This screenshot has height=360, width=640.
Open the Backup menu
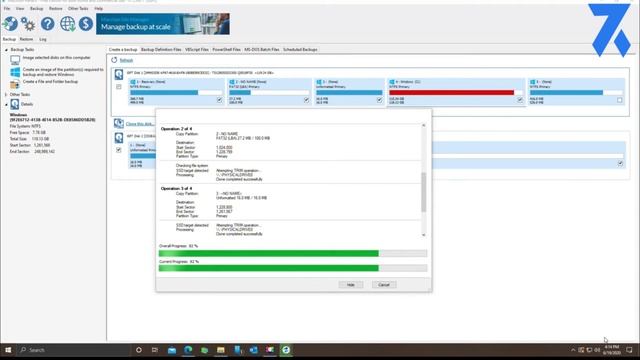[36, 9]
